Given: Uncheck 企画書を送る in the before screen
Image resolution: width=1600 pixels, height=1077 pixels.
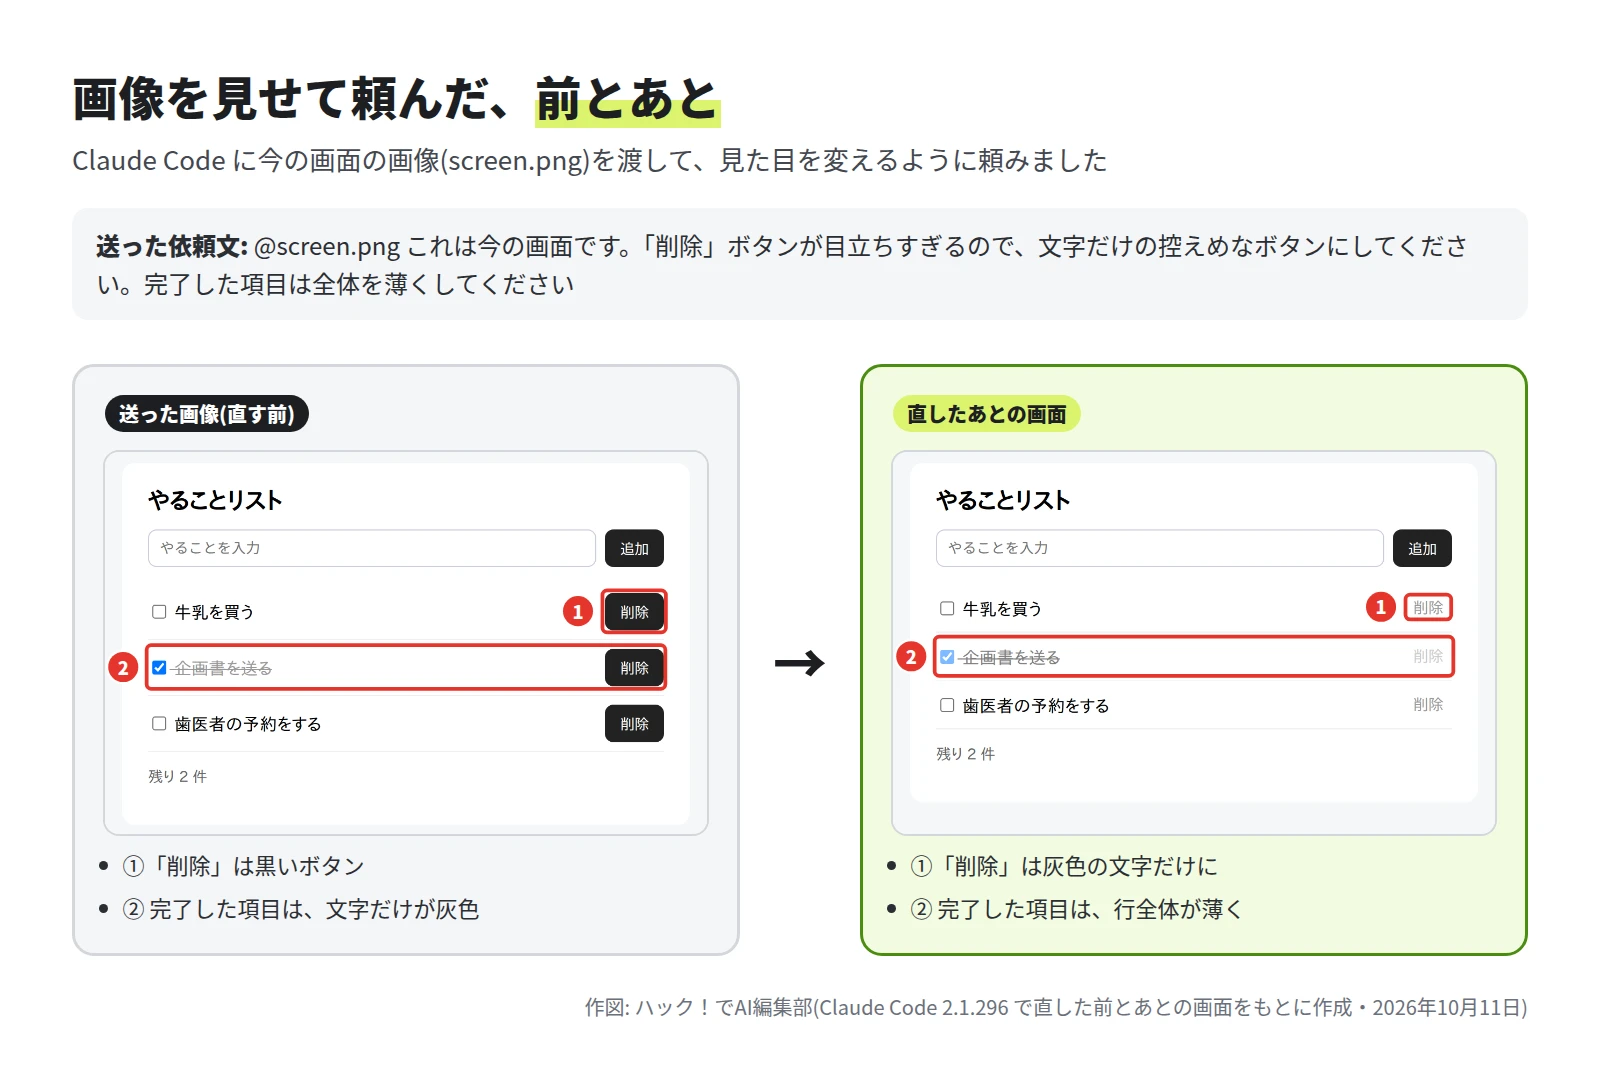Looking at the screenshot, I should (x=159, y=668).
